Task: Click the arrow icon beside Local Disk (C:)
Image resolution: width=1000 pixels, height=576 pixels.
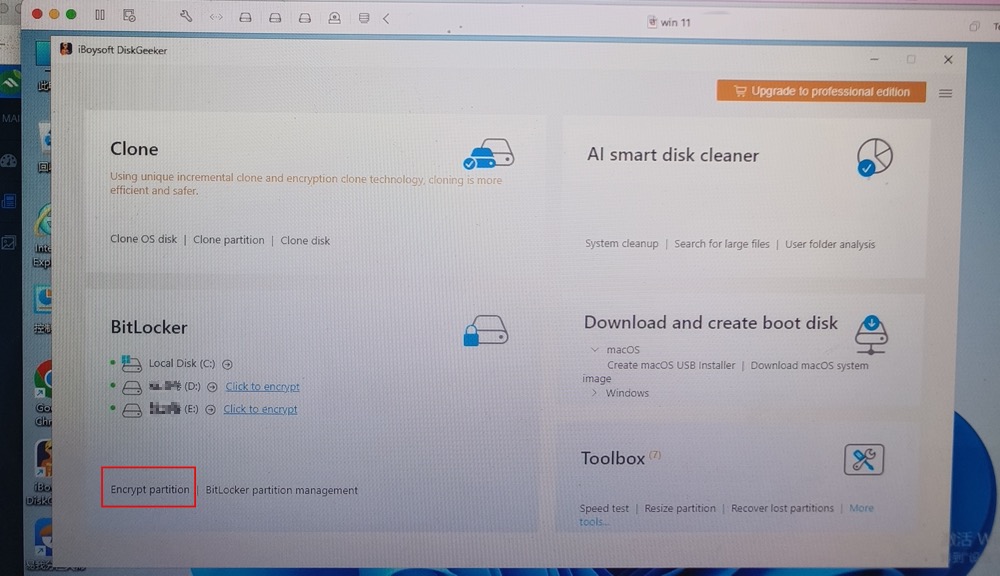Action: pyautogui.click(x=227, y=364)
